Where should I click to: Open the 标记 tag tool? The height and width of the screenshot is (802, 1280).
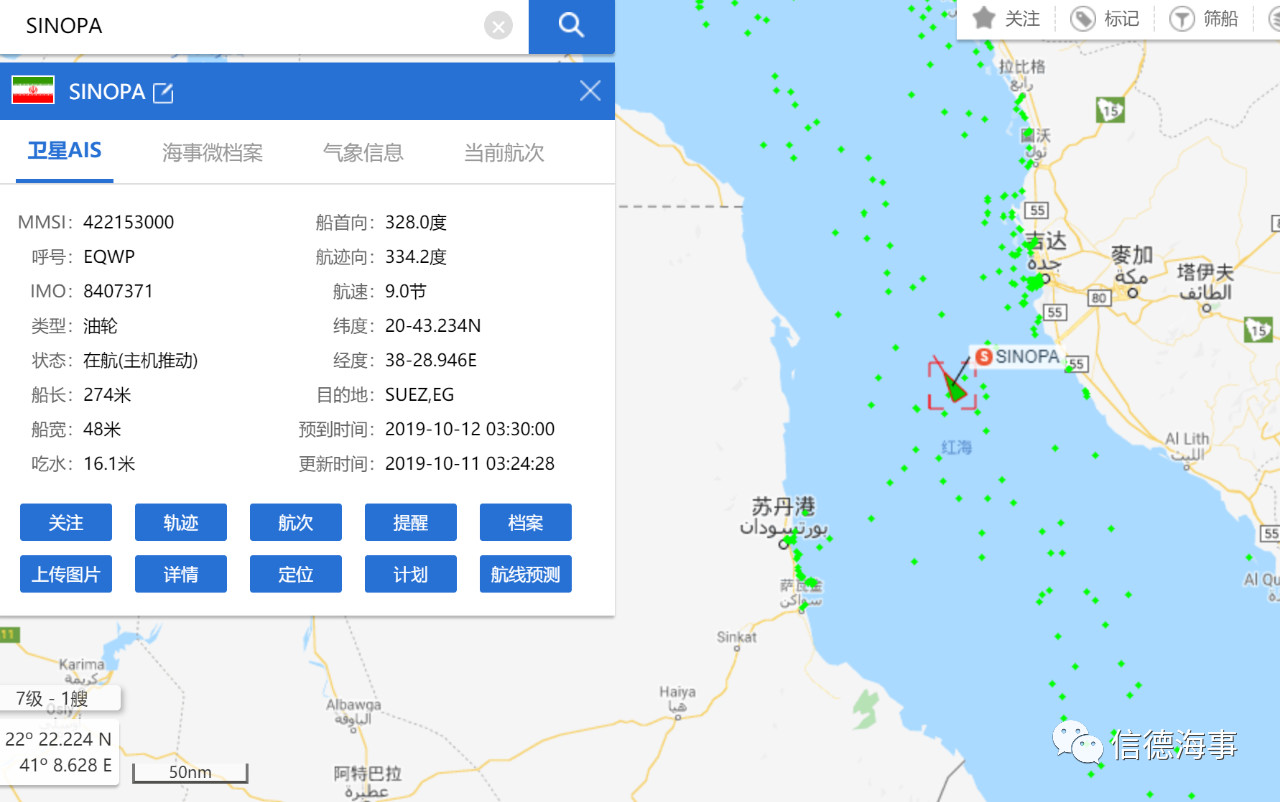click(1106, 18)
